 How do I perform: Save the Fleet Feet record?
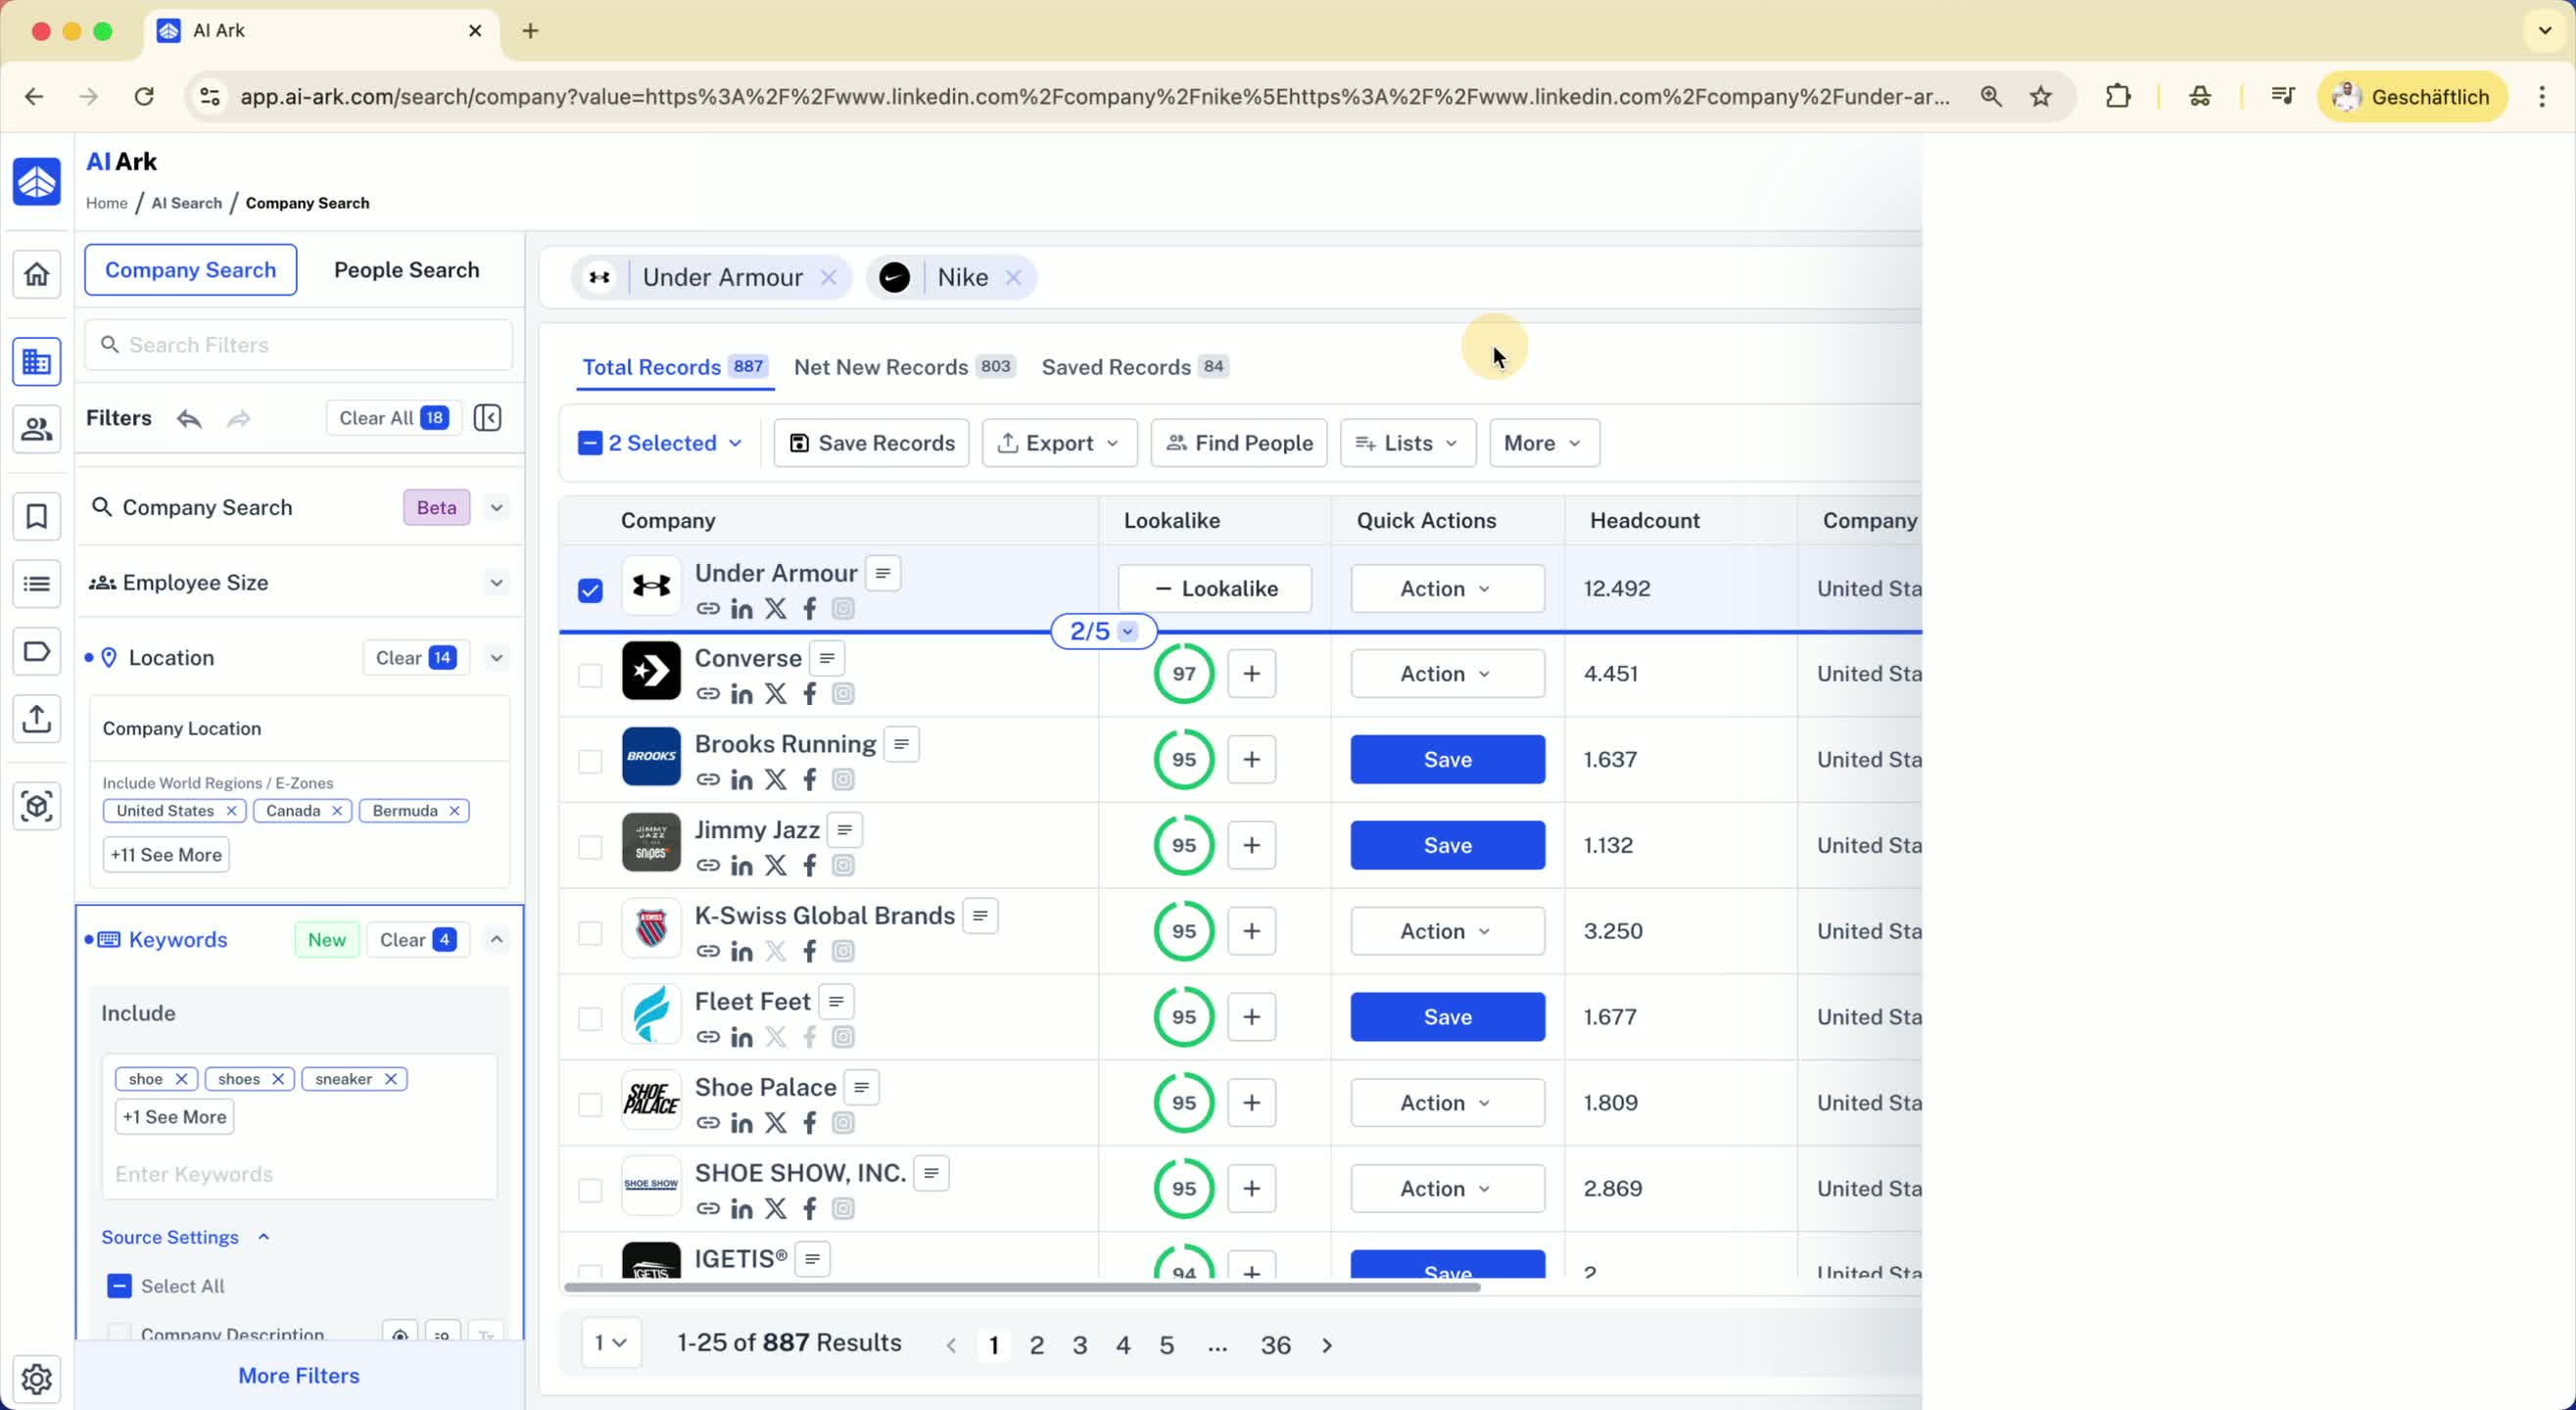1446,1017
